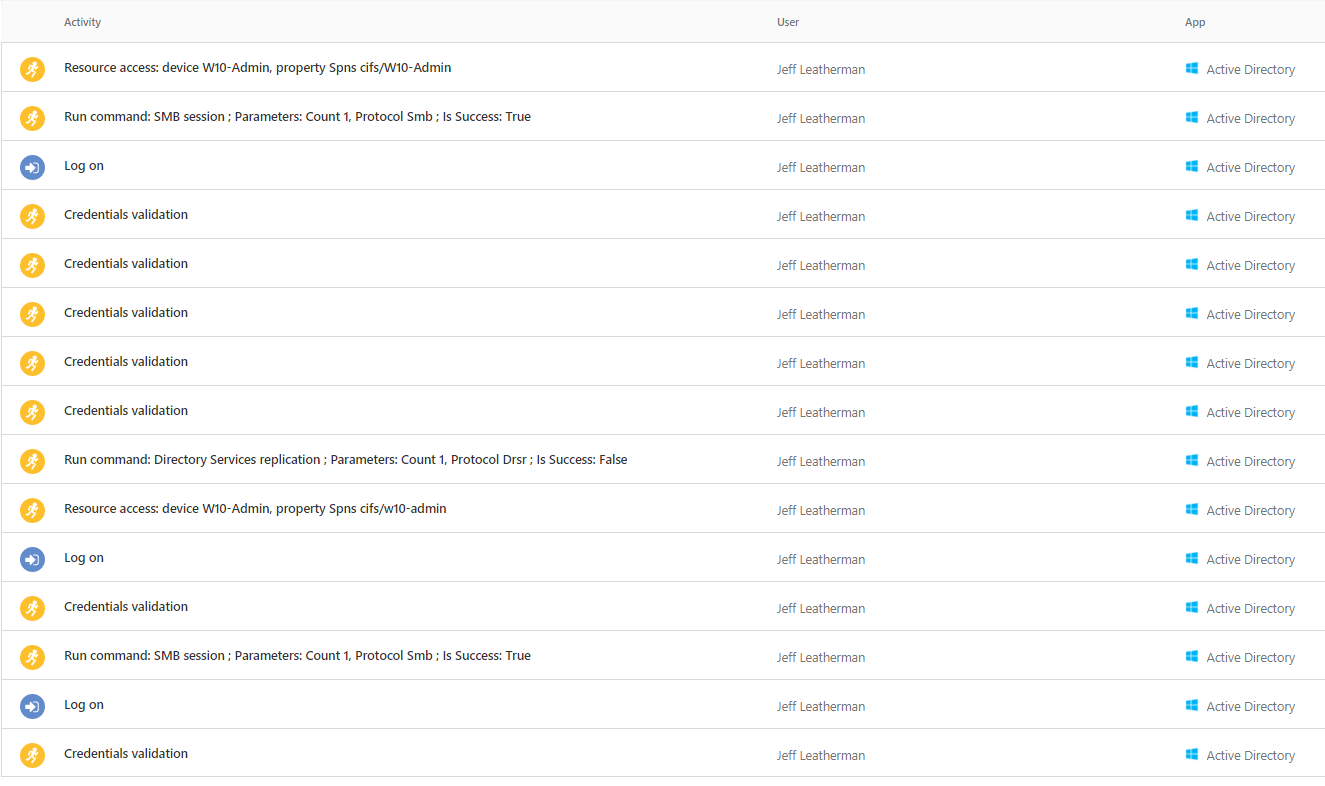Click the blue sign-in icon of the last Log on entry
The image size is (1325, 786).
point(32,706)
